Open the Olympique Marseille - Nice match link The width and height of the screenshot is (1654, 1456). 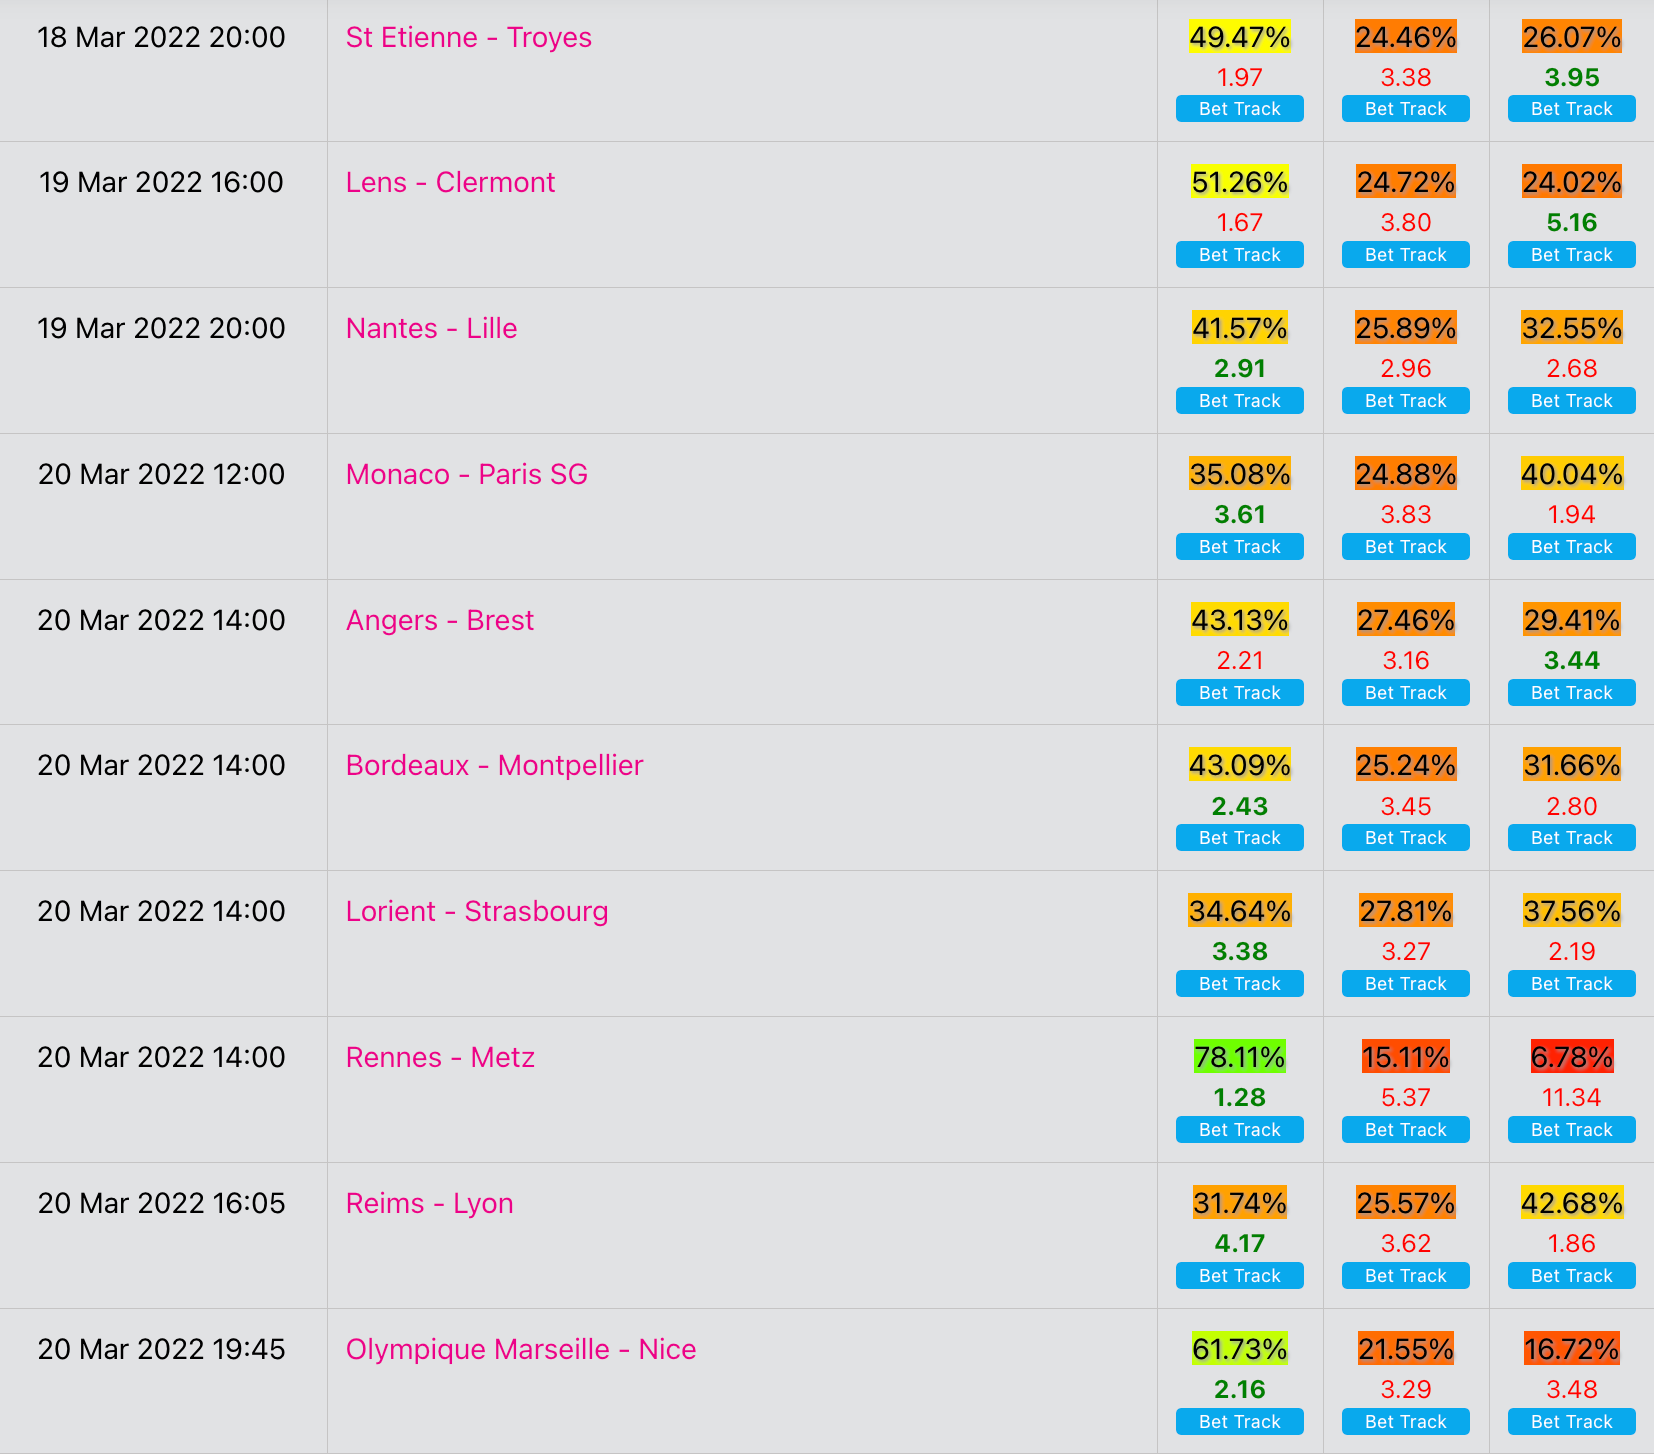pyautogui.click(x=521, y=1350)
